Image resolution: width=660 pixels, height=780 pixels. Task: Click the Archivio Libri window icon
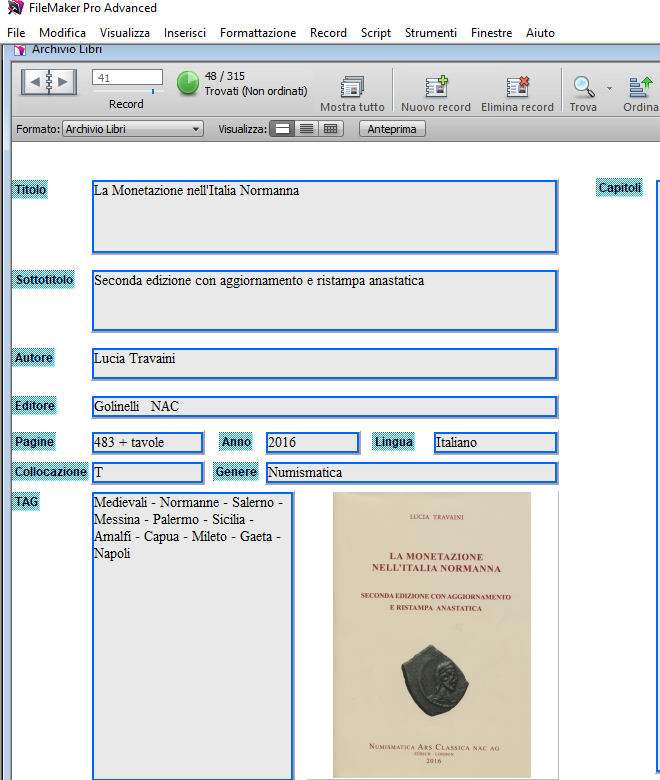(19, 50)
